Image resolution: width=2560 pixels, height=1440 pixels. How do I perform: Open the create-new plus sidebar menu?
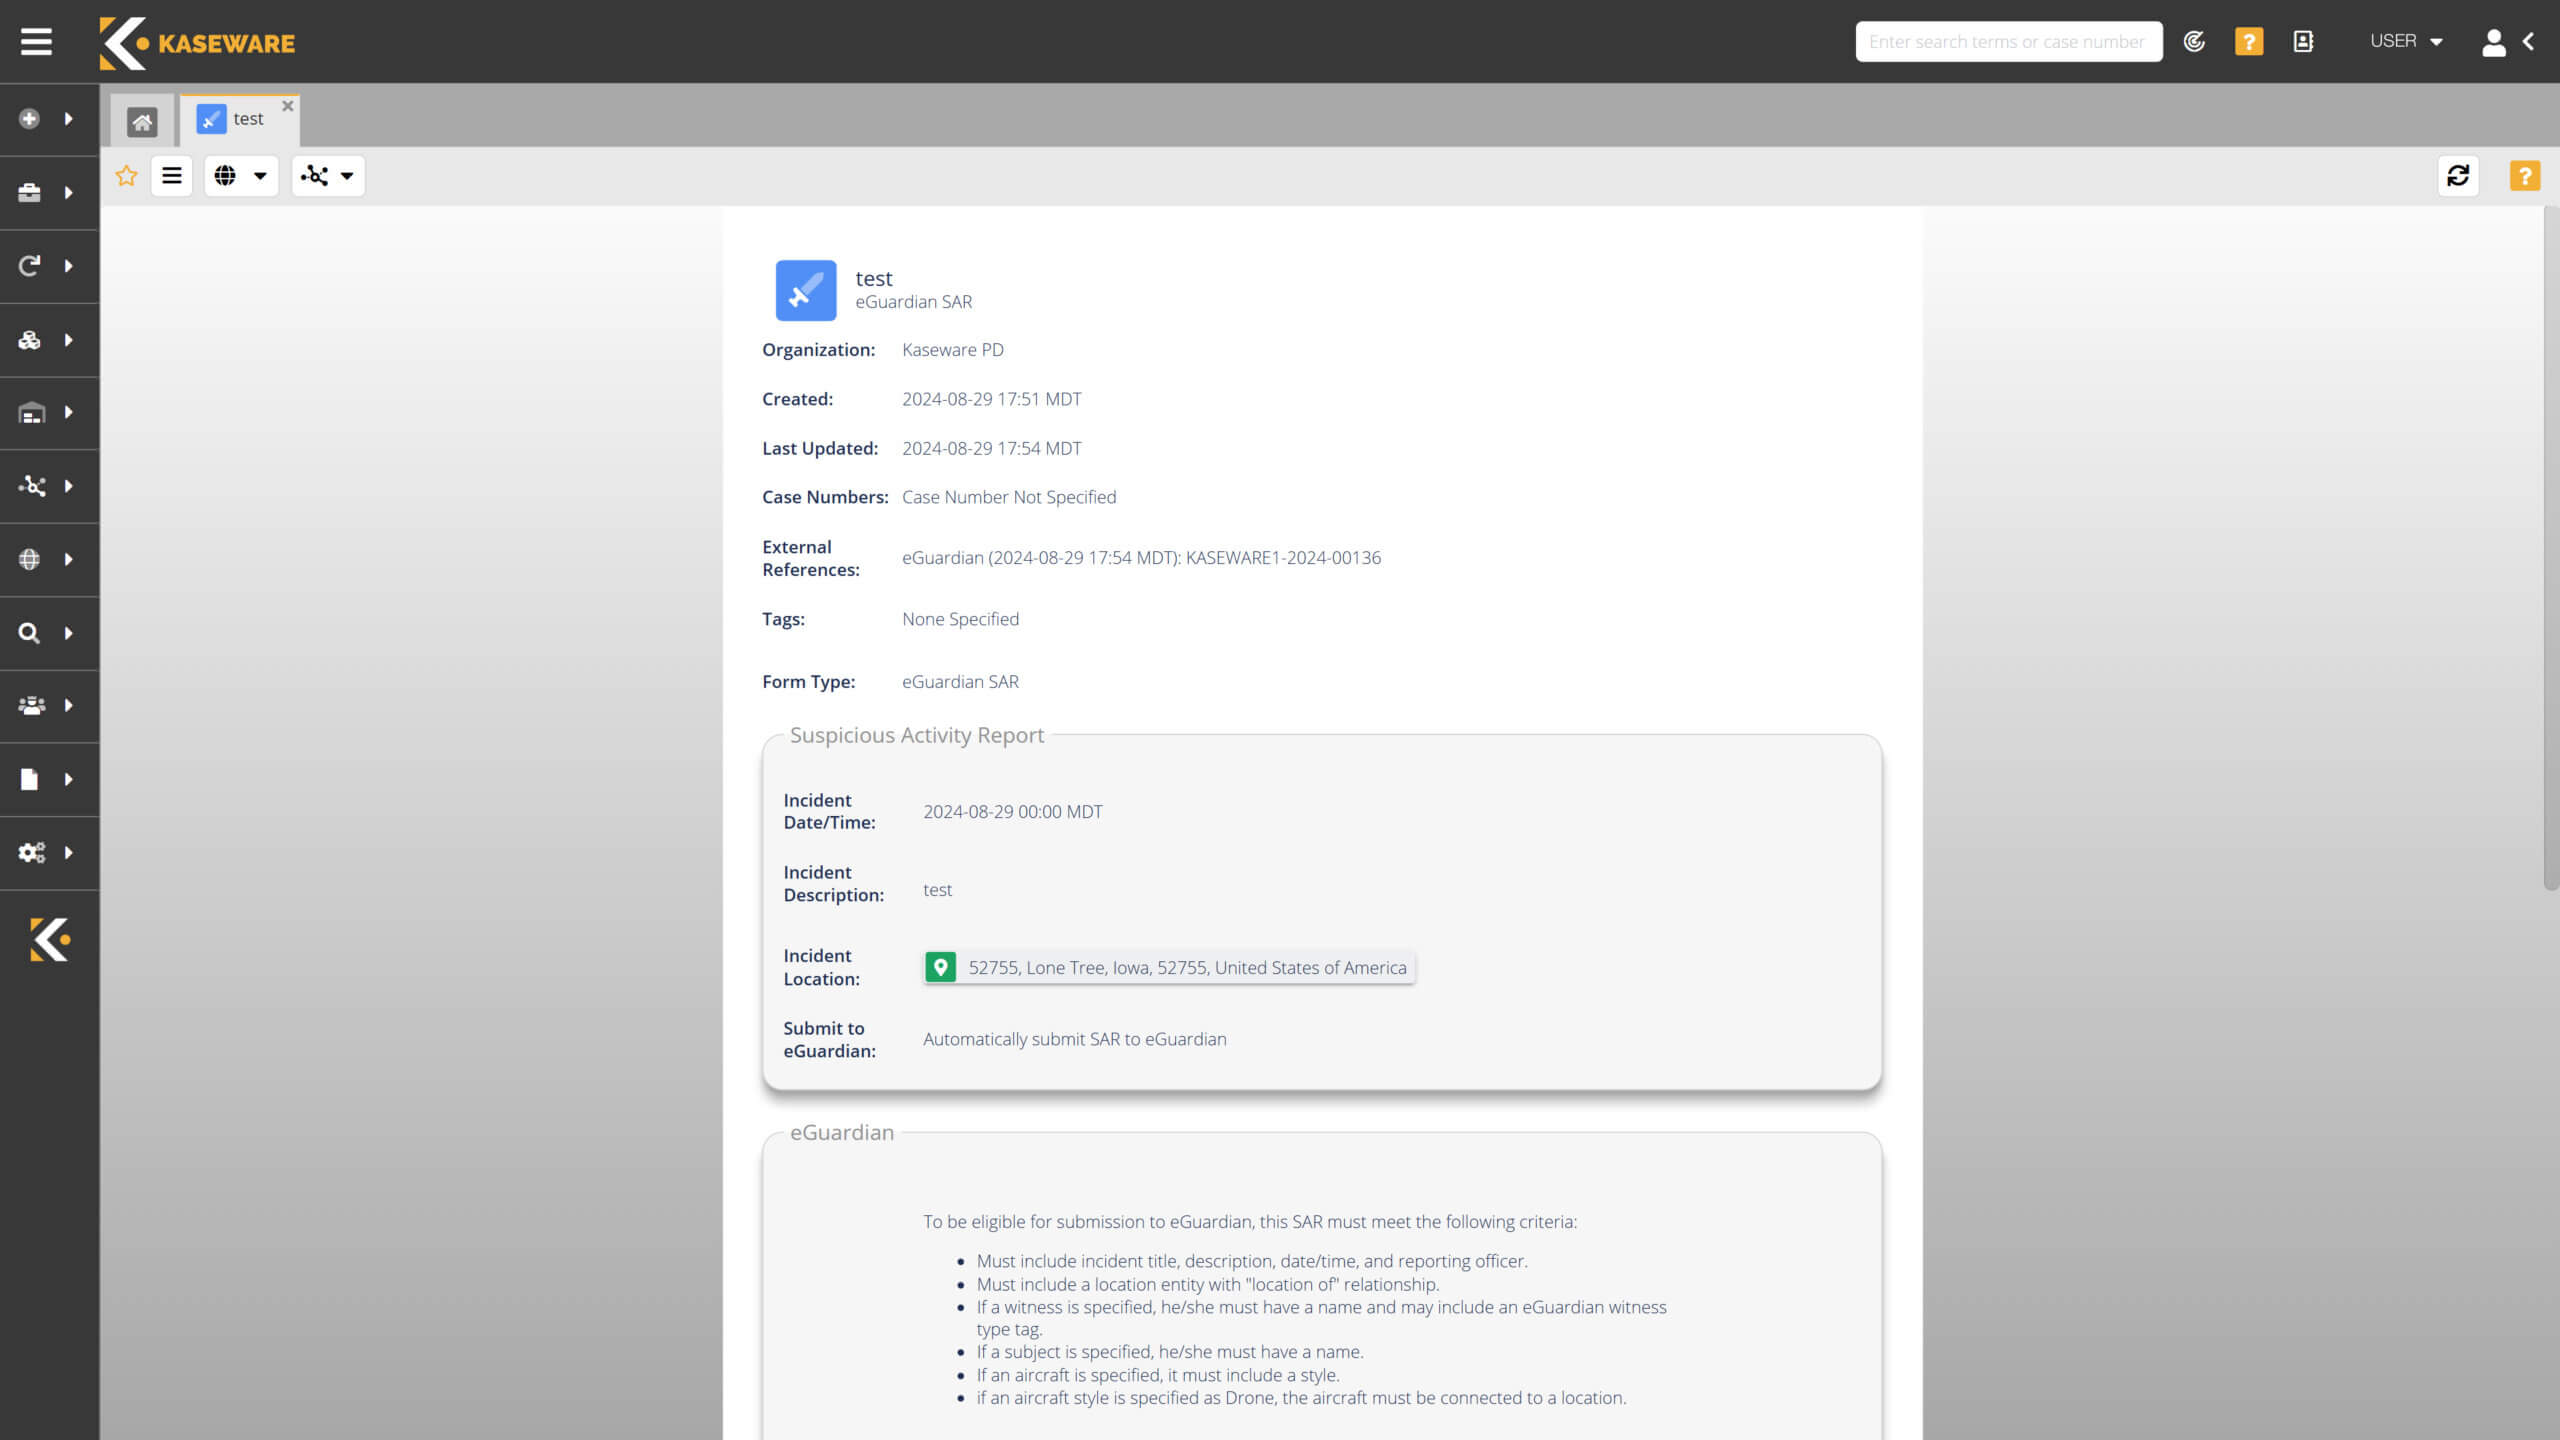pyautogui.click(x=30, y=119)
